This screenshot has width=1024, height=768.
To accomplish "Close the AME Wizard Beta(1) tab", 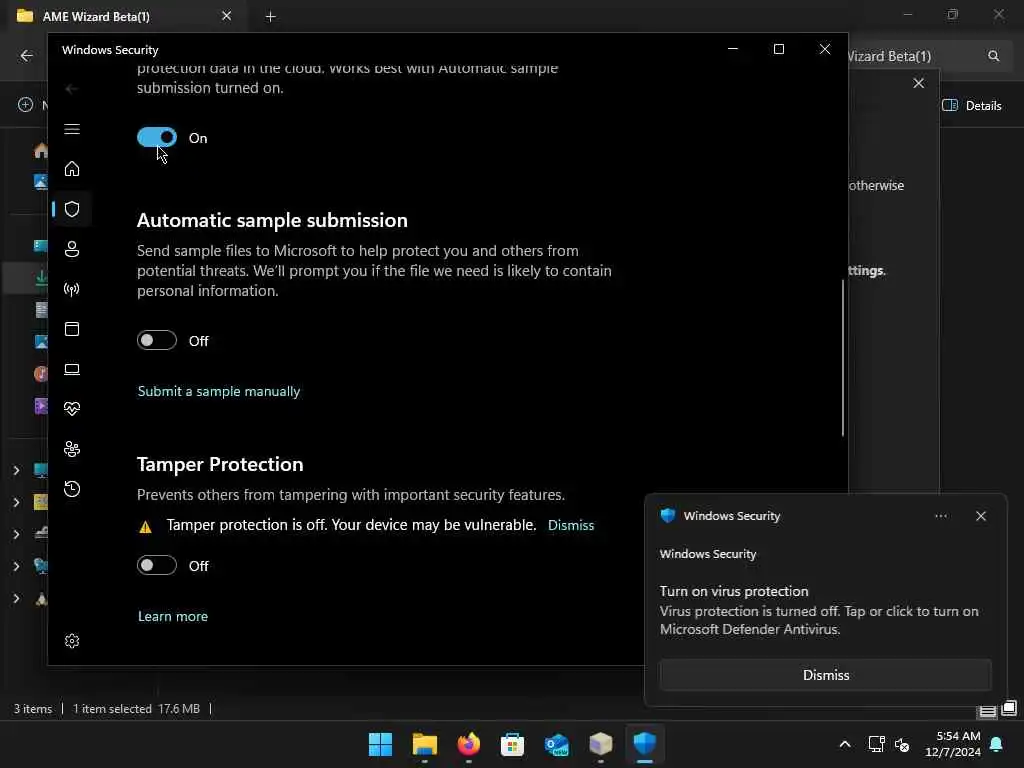I will coord(226,16).
